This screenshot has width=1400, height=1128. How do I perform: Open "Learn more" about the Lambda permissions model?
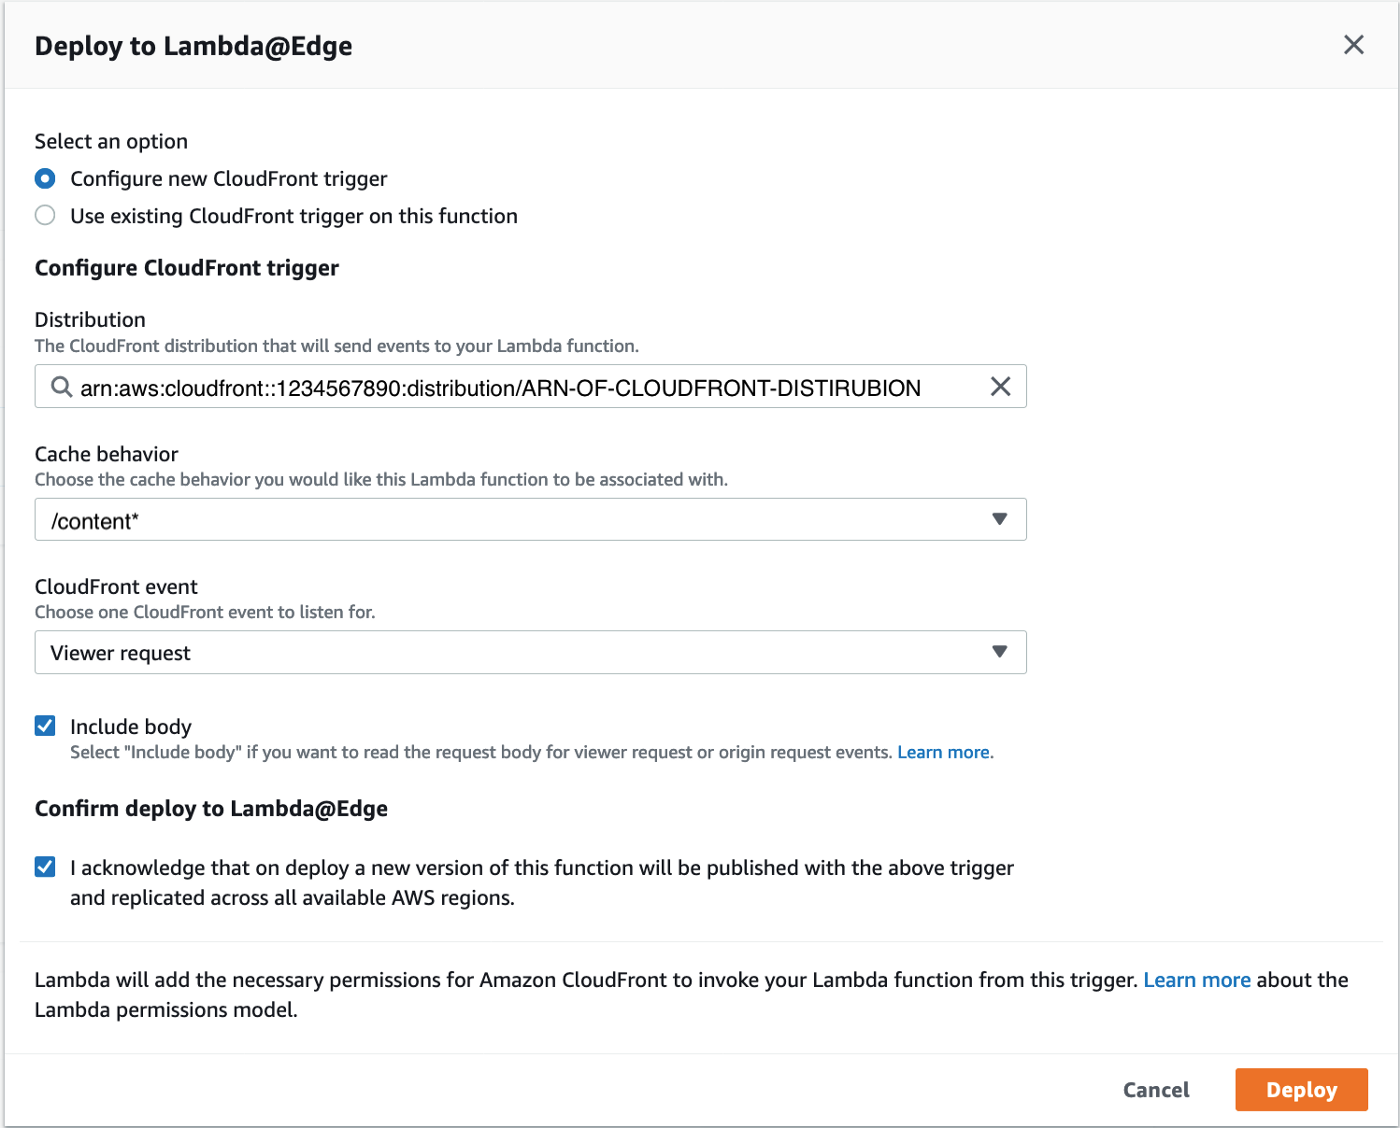(1196, 979)
